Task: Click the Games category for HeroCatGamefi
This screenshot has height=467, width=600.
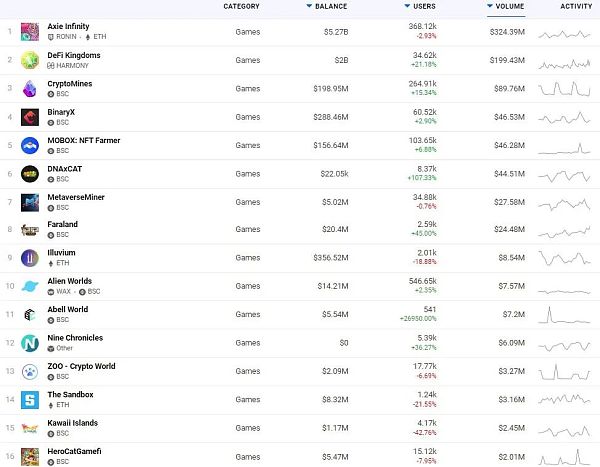Action: [247, 456]
